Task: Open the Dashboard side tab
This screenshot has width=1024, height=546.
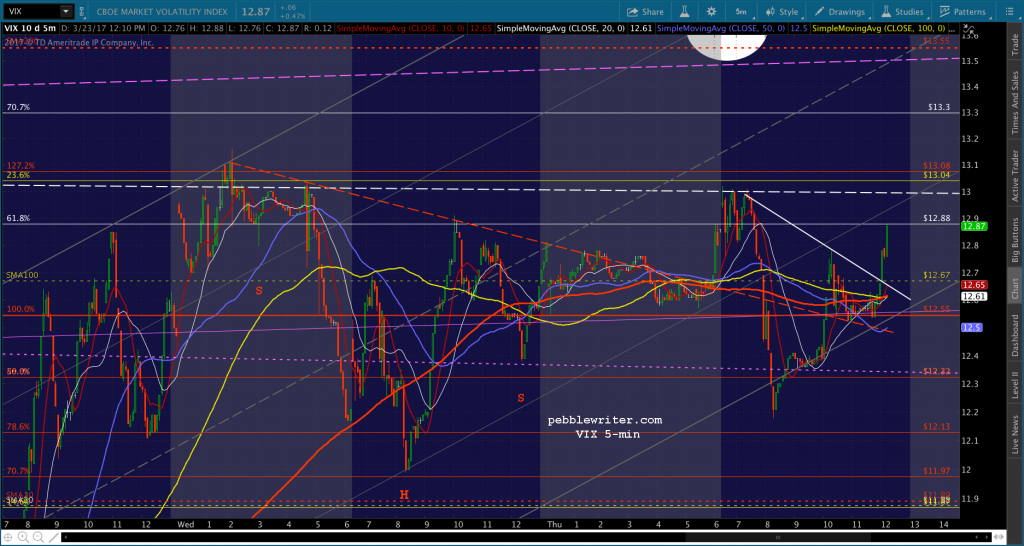Action: pos(1015,335)
